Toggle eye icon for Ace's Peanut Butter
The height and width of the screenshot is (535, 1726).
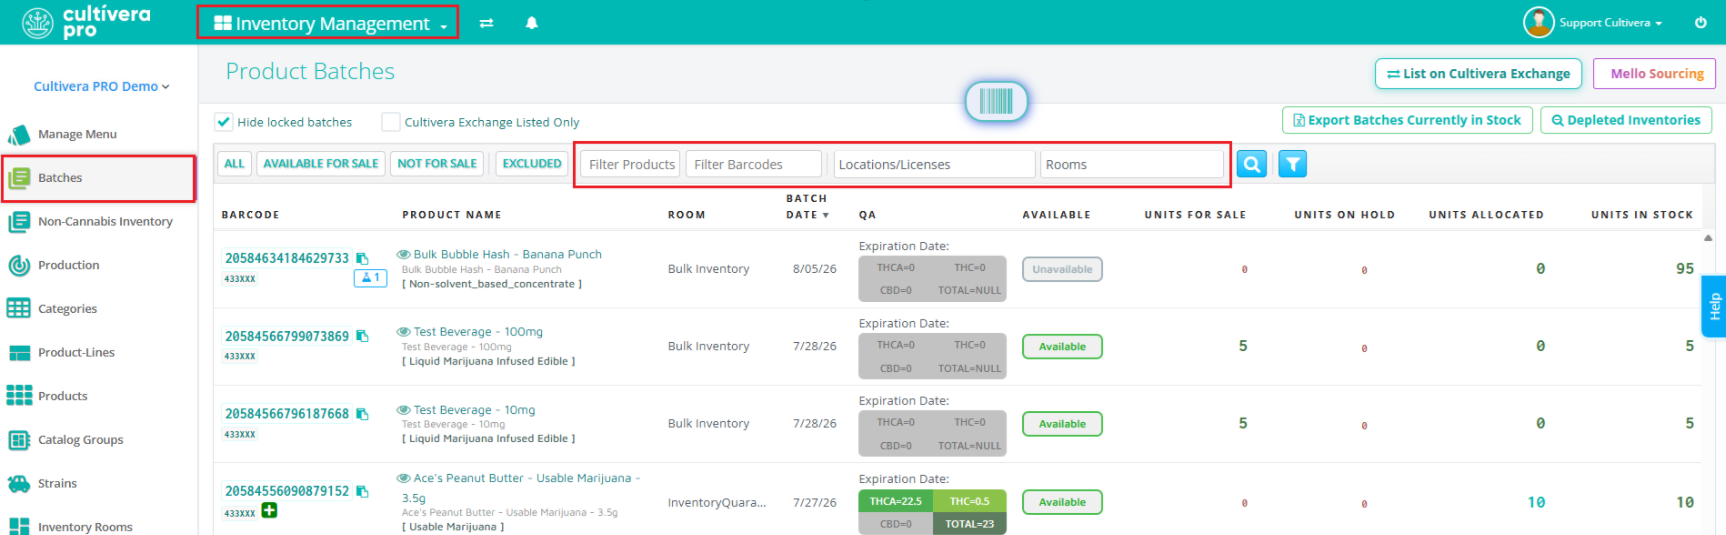click(404, 478)
